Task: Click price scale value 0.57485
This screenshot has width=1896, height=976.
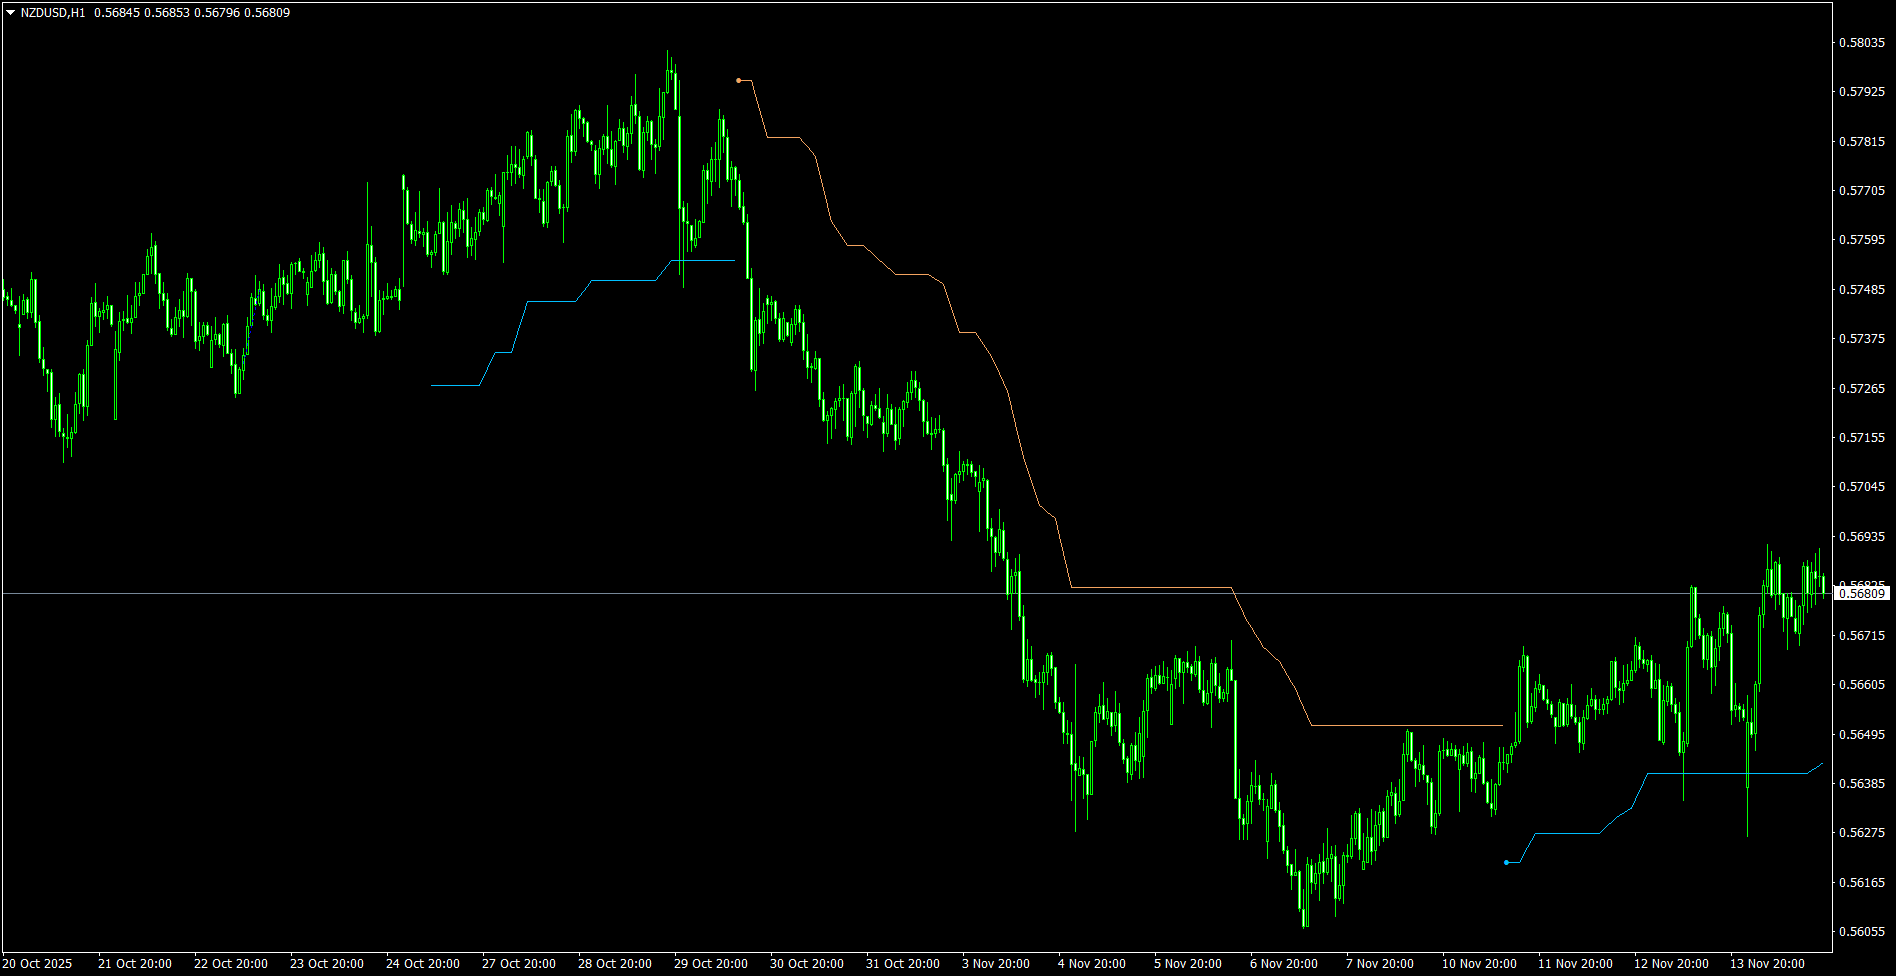Action: [x=1862, y=290]
